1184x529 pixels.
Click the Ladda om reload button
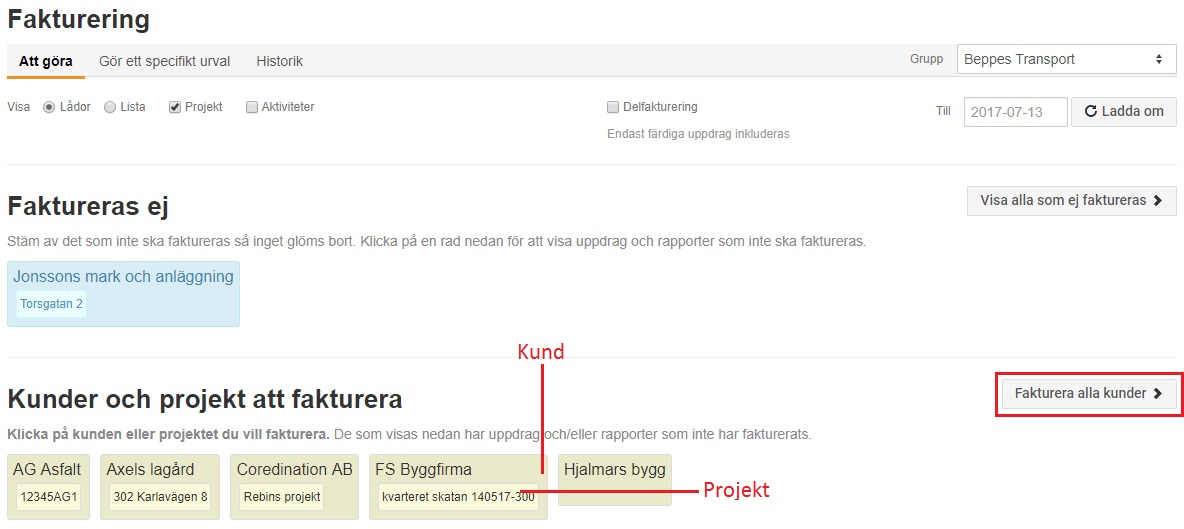pos(1124,112)
